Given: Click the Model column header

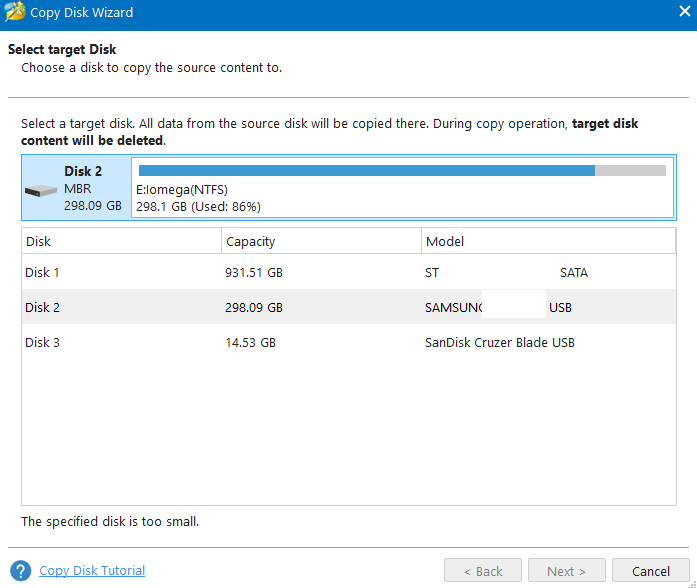Looking at the screenshot, I should click(x=549, y=241).
